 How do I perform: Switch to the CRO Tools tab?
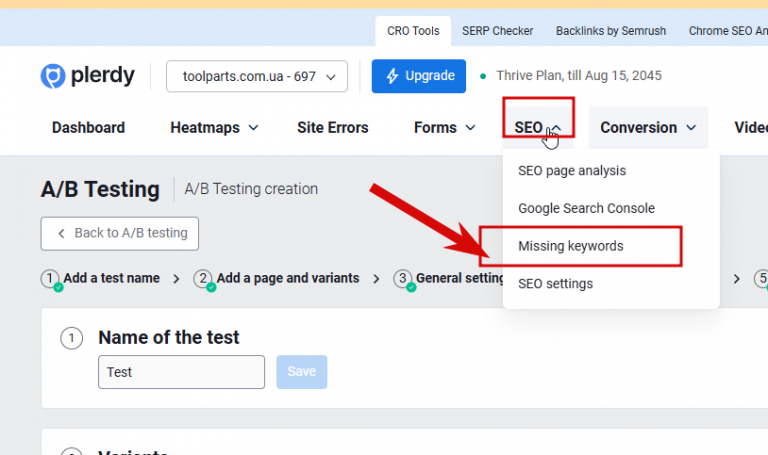click(413, 31)
